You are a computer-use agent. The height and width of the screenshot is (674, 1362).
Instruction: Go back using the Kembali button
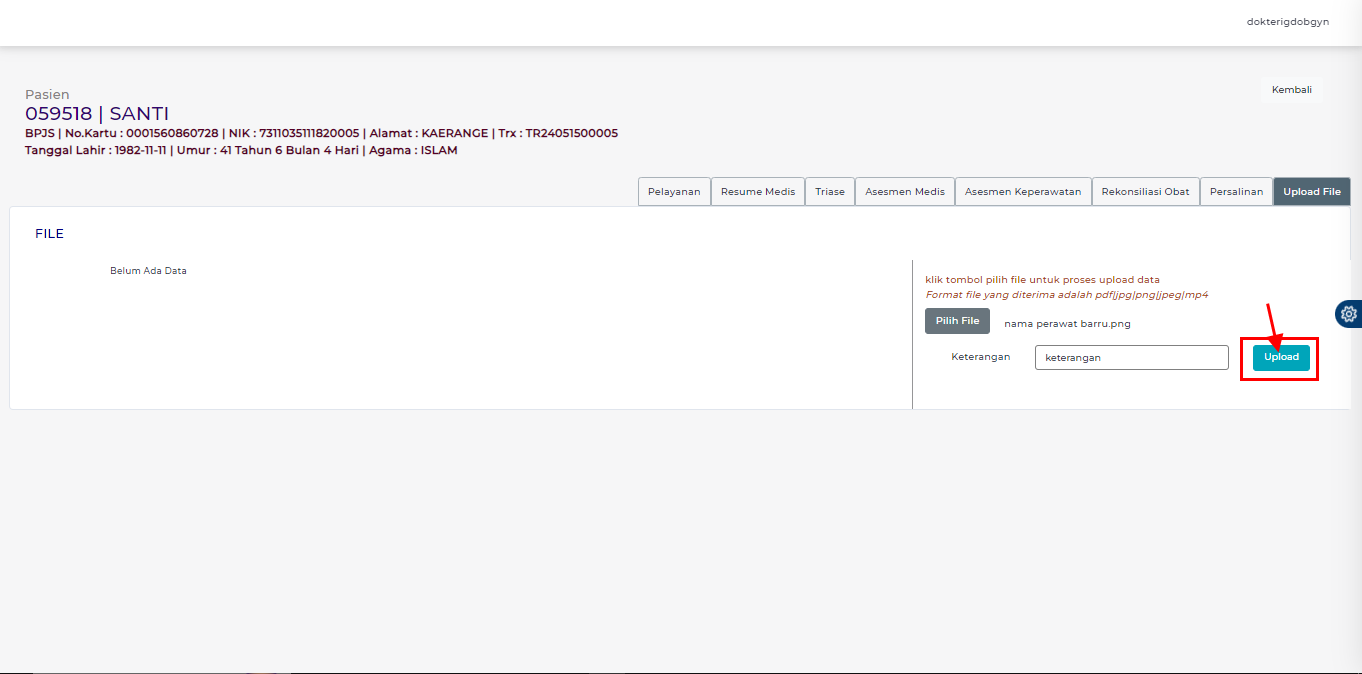(1291, 89)
